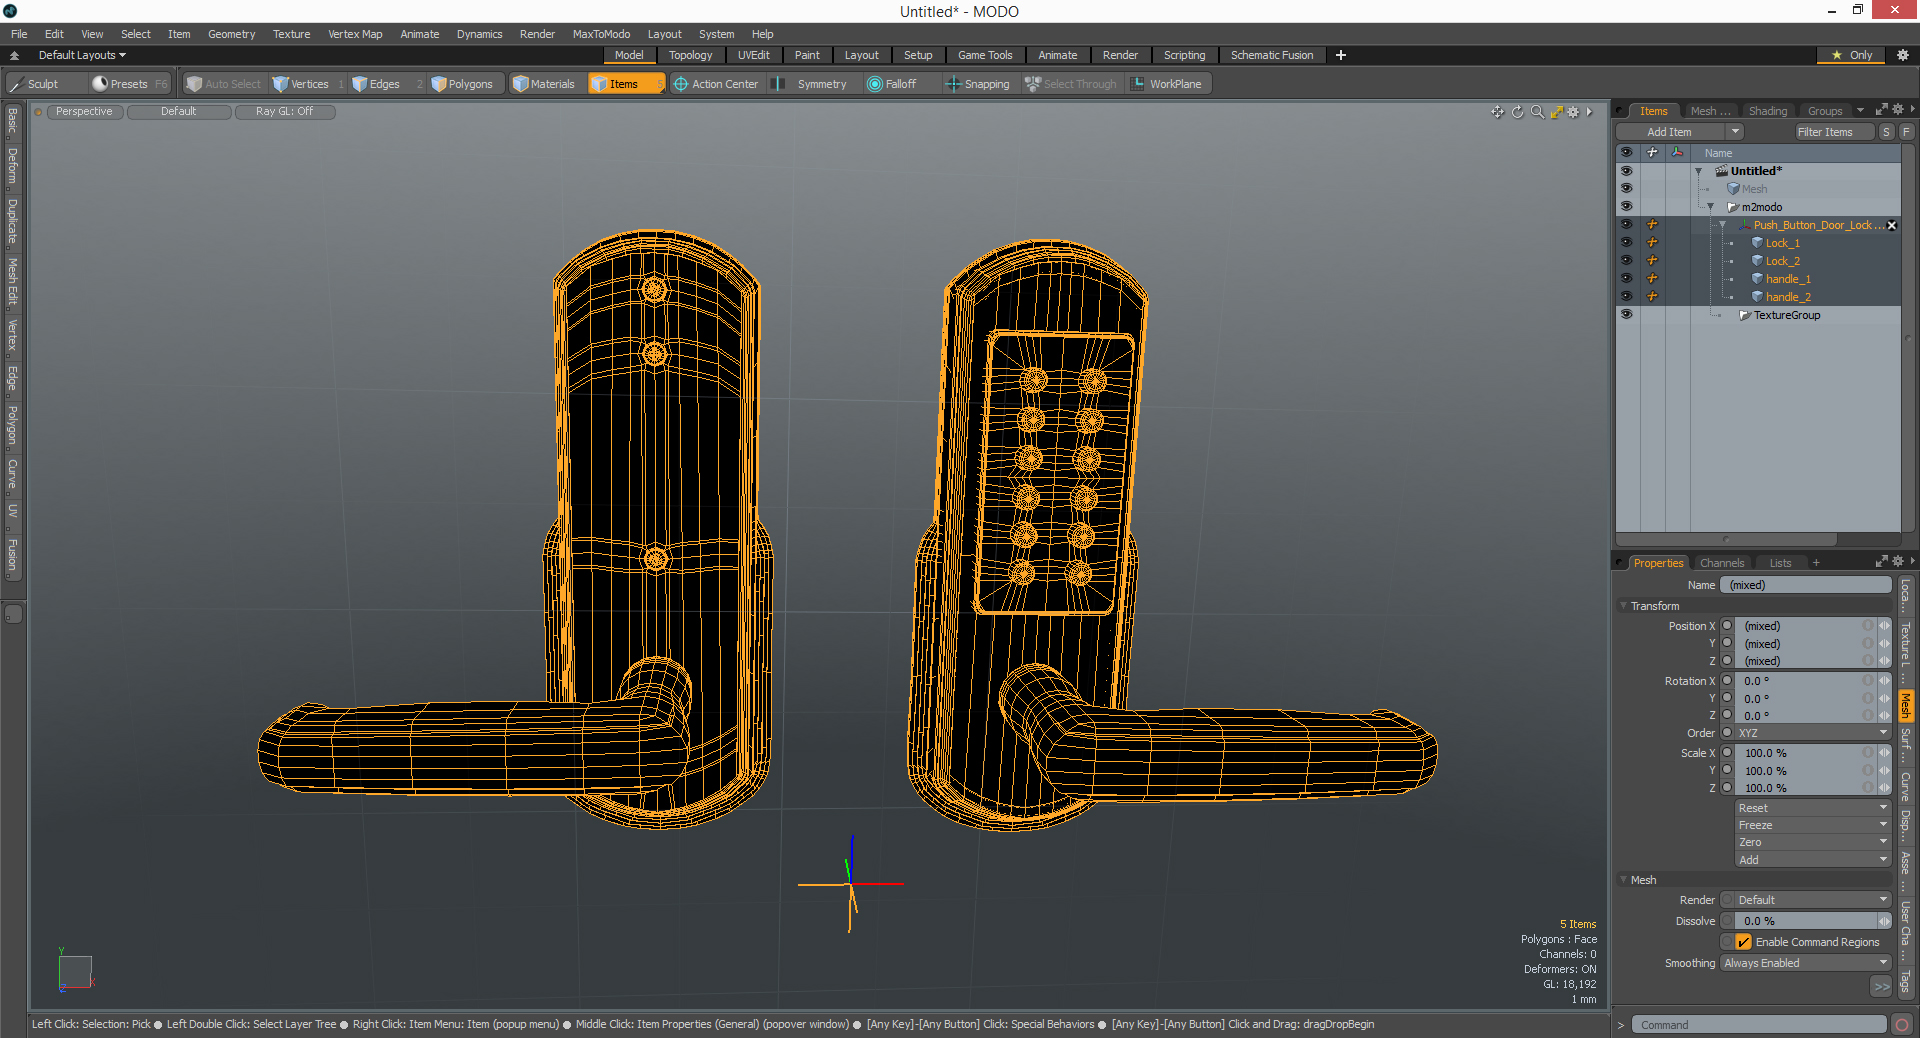The image size is (1920, 1038).
Task: Open the Default Layouts dropdown
Action: point(82,55)
